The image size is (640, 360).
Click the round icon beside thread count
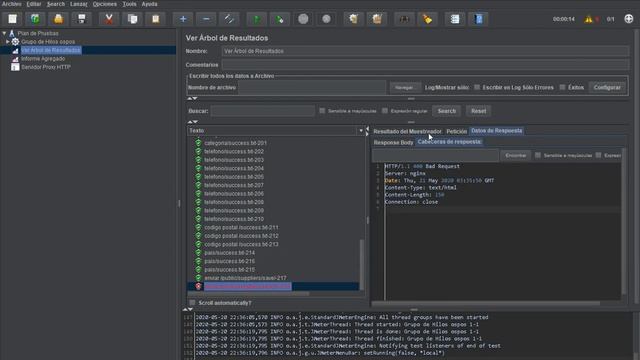pyautogui.click(x=629, y=19)
